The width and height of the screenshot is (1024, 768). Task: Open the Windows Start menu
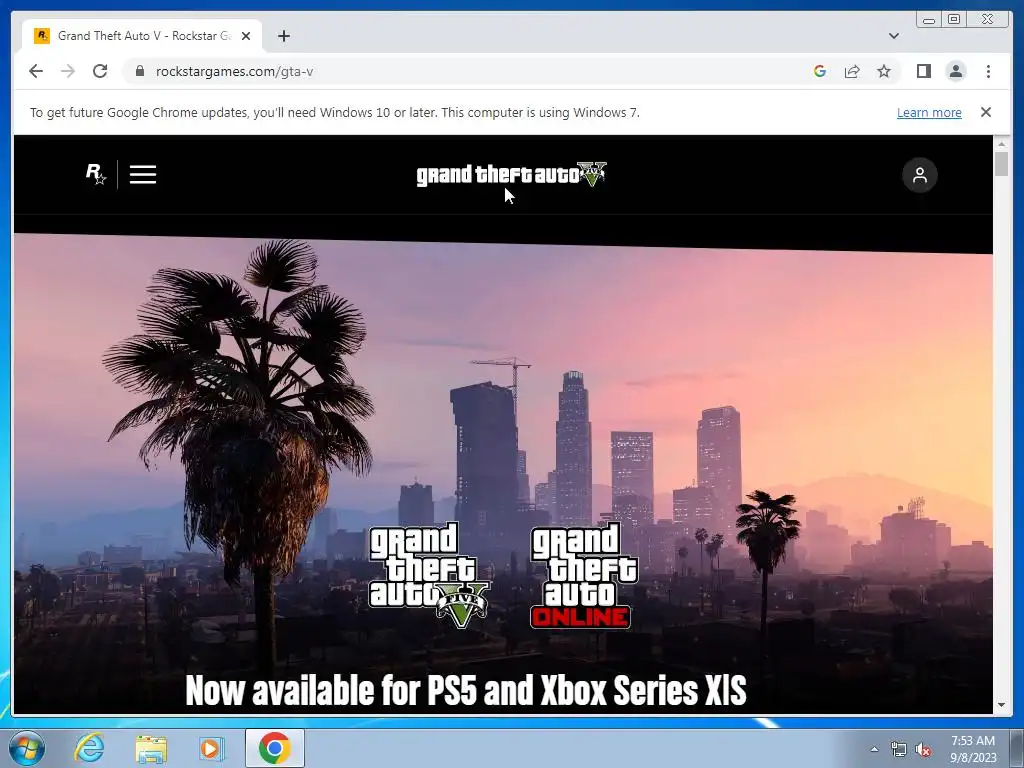(27, 748)
